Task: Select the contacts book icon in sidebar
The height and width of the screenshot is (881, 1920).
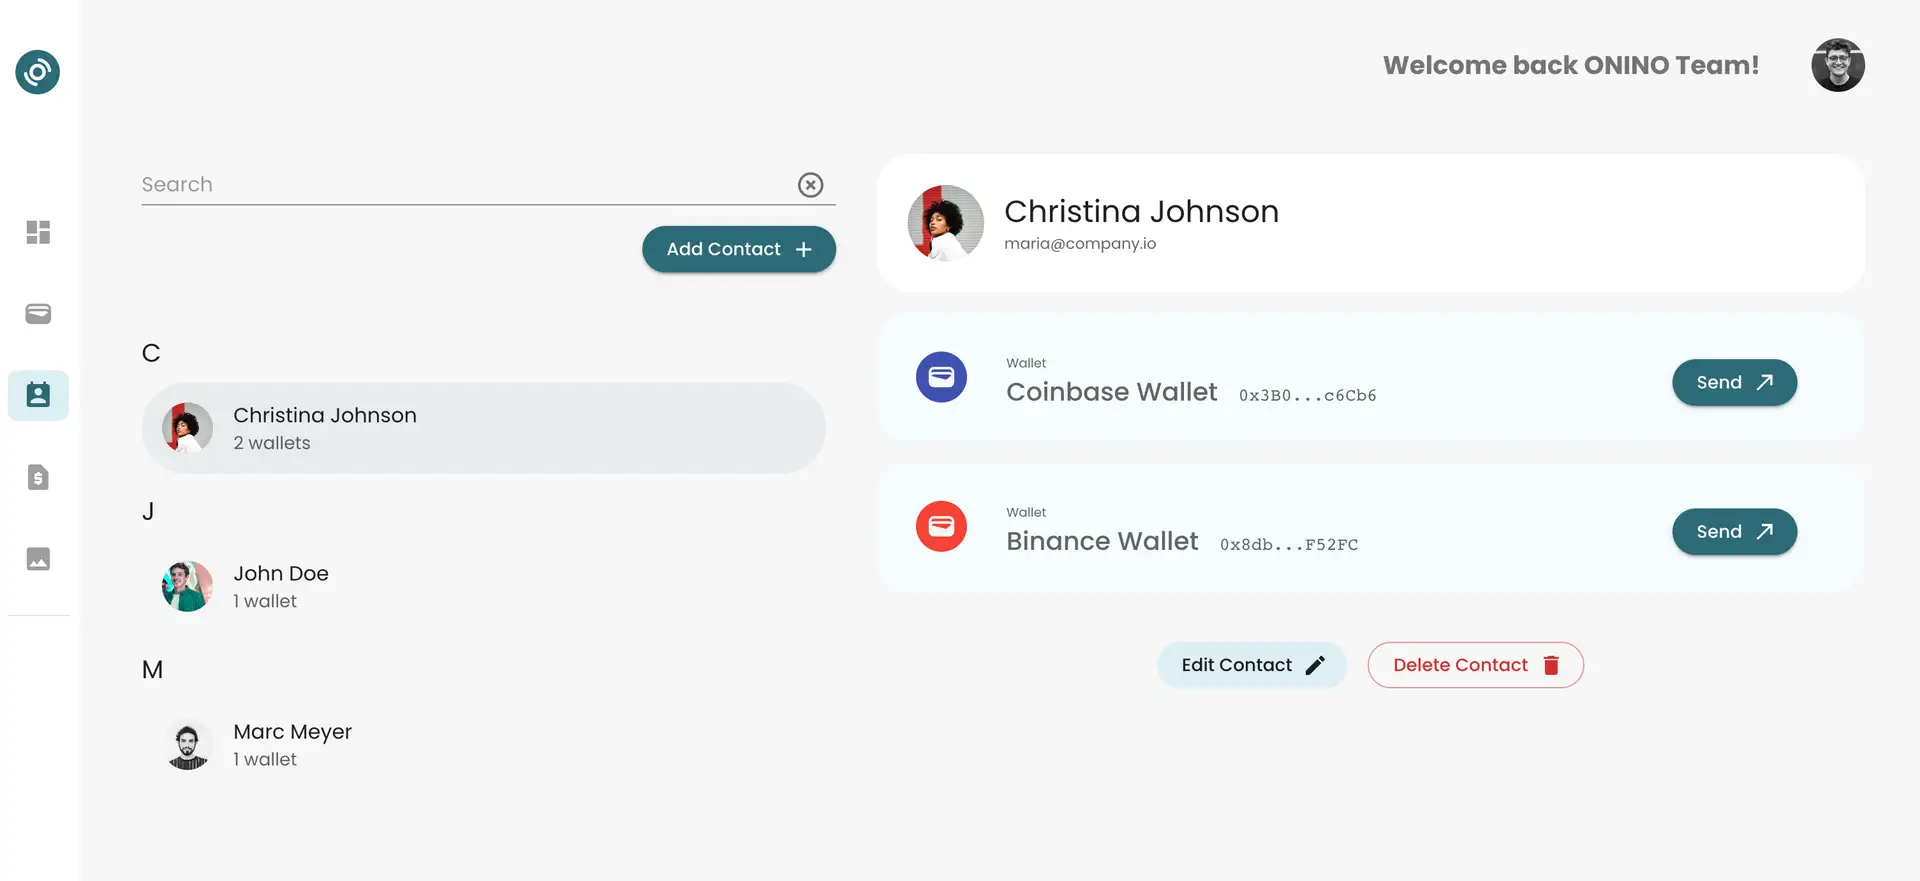Action: [38, 395]
